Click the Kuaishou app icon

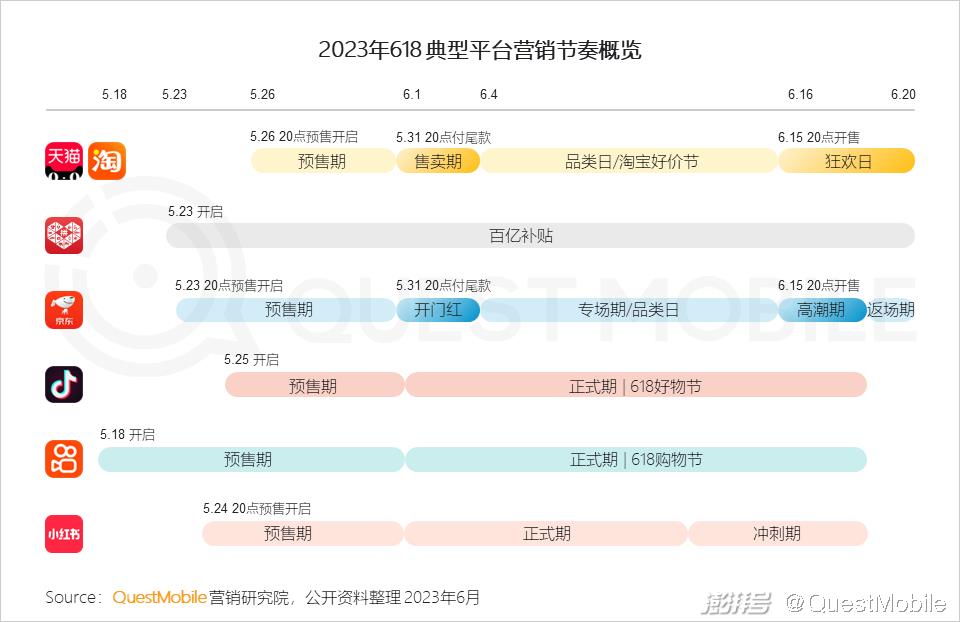click(x=64, y=459)
